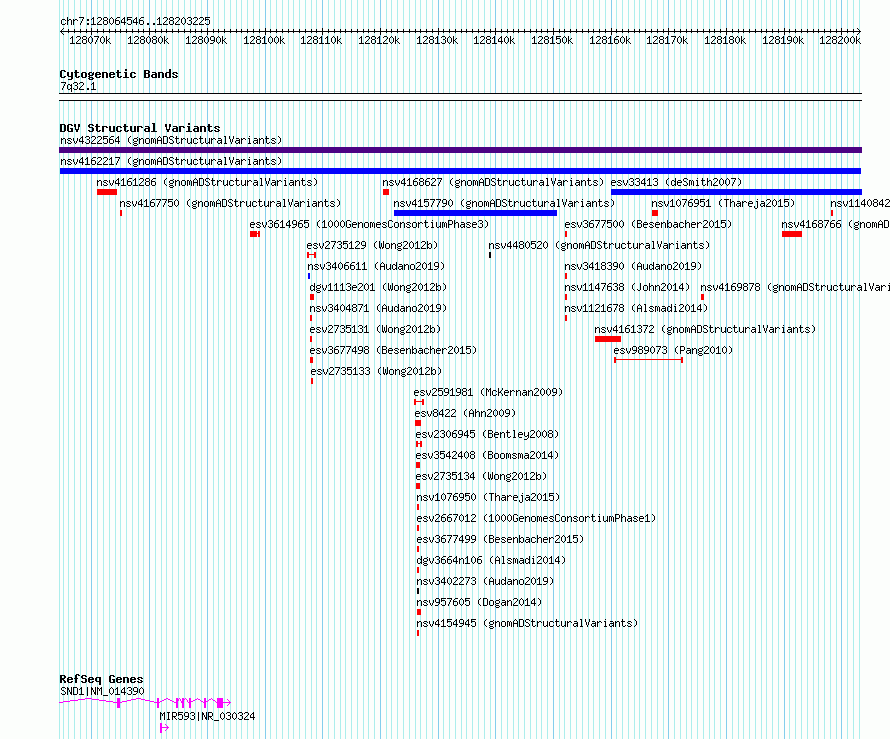The width and height of the screenshot is (890, 739).
Task: Open the nsv4161286 variant label
Action: [207, 182]
